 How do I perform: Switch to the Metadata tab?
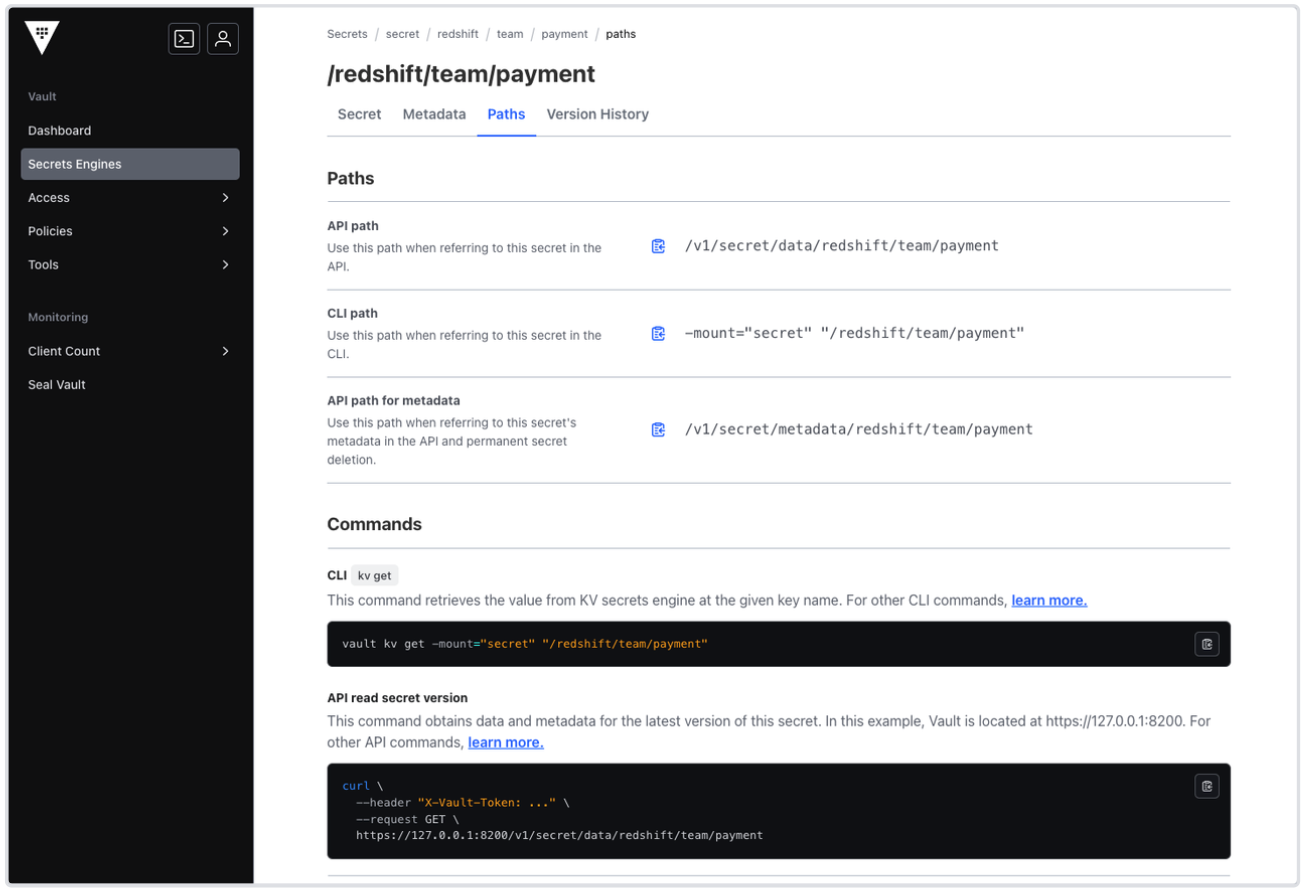[434, 114]
